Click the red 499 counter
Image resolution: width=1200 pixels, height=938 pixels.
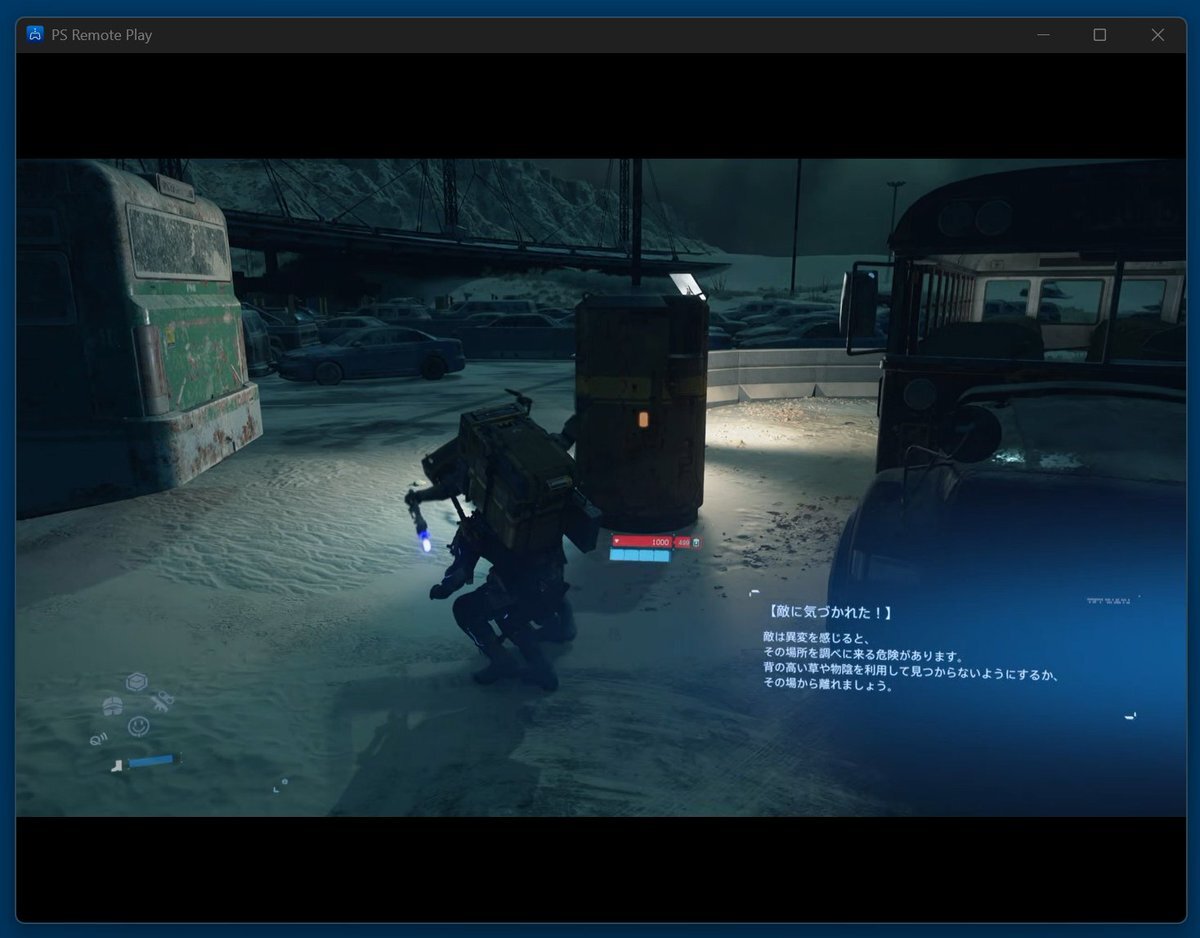click(683, 542)
